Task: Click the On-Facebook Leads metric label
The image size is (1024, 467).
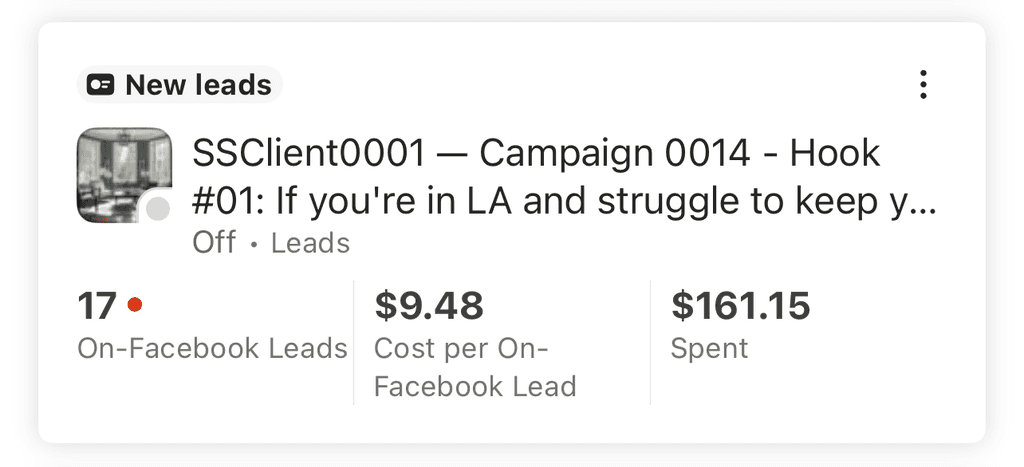Action: point(212,348)
